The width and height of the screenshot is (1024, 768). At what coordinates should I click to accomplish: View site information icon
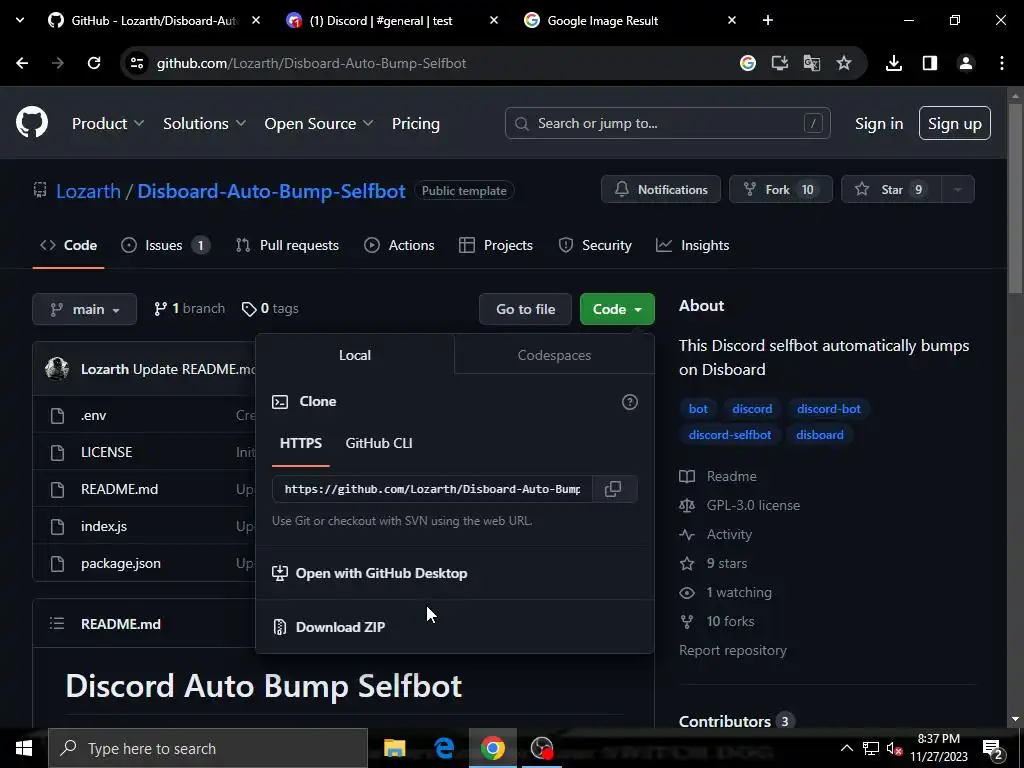136,63
